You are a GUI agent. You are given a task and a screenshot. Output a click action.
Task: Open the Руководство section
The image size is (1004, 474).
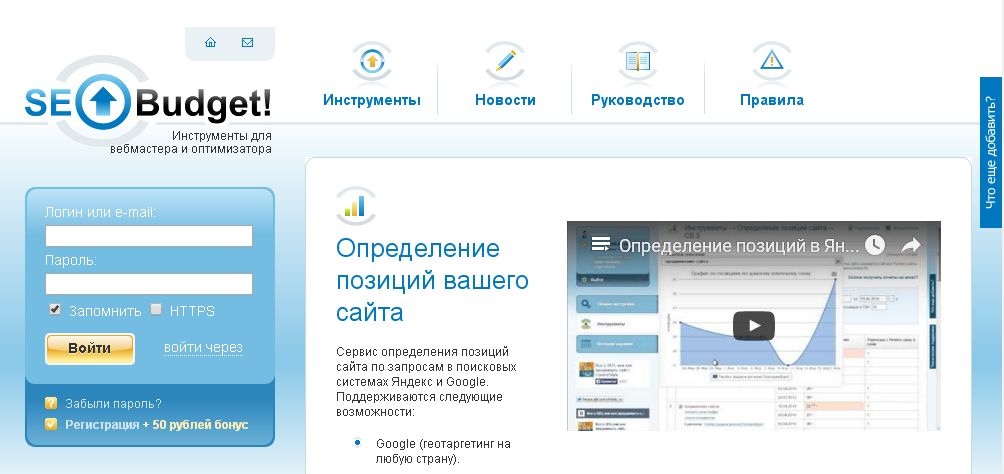(638, 100)
